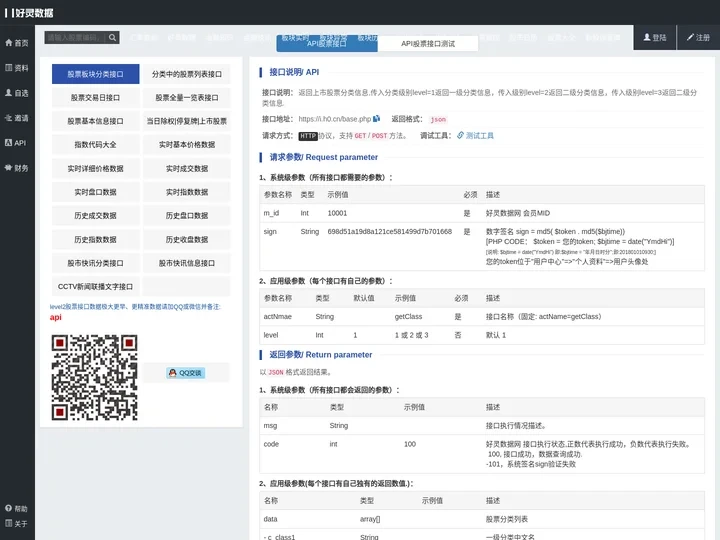The height and width of the screenshot is (540, 720).
Task: Click the level parameter name cell
Action: coord(271,335)
